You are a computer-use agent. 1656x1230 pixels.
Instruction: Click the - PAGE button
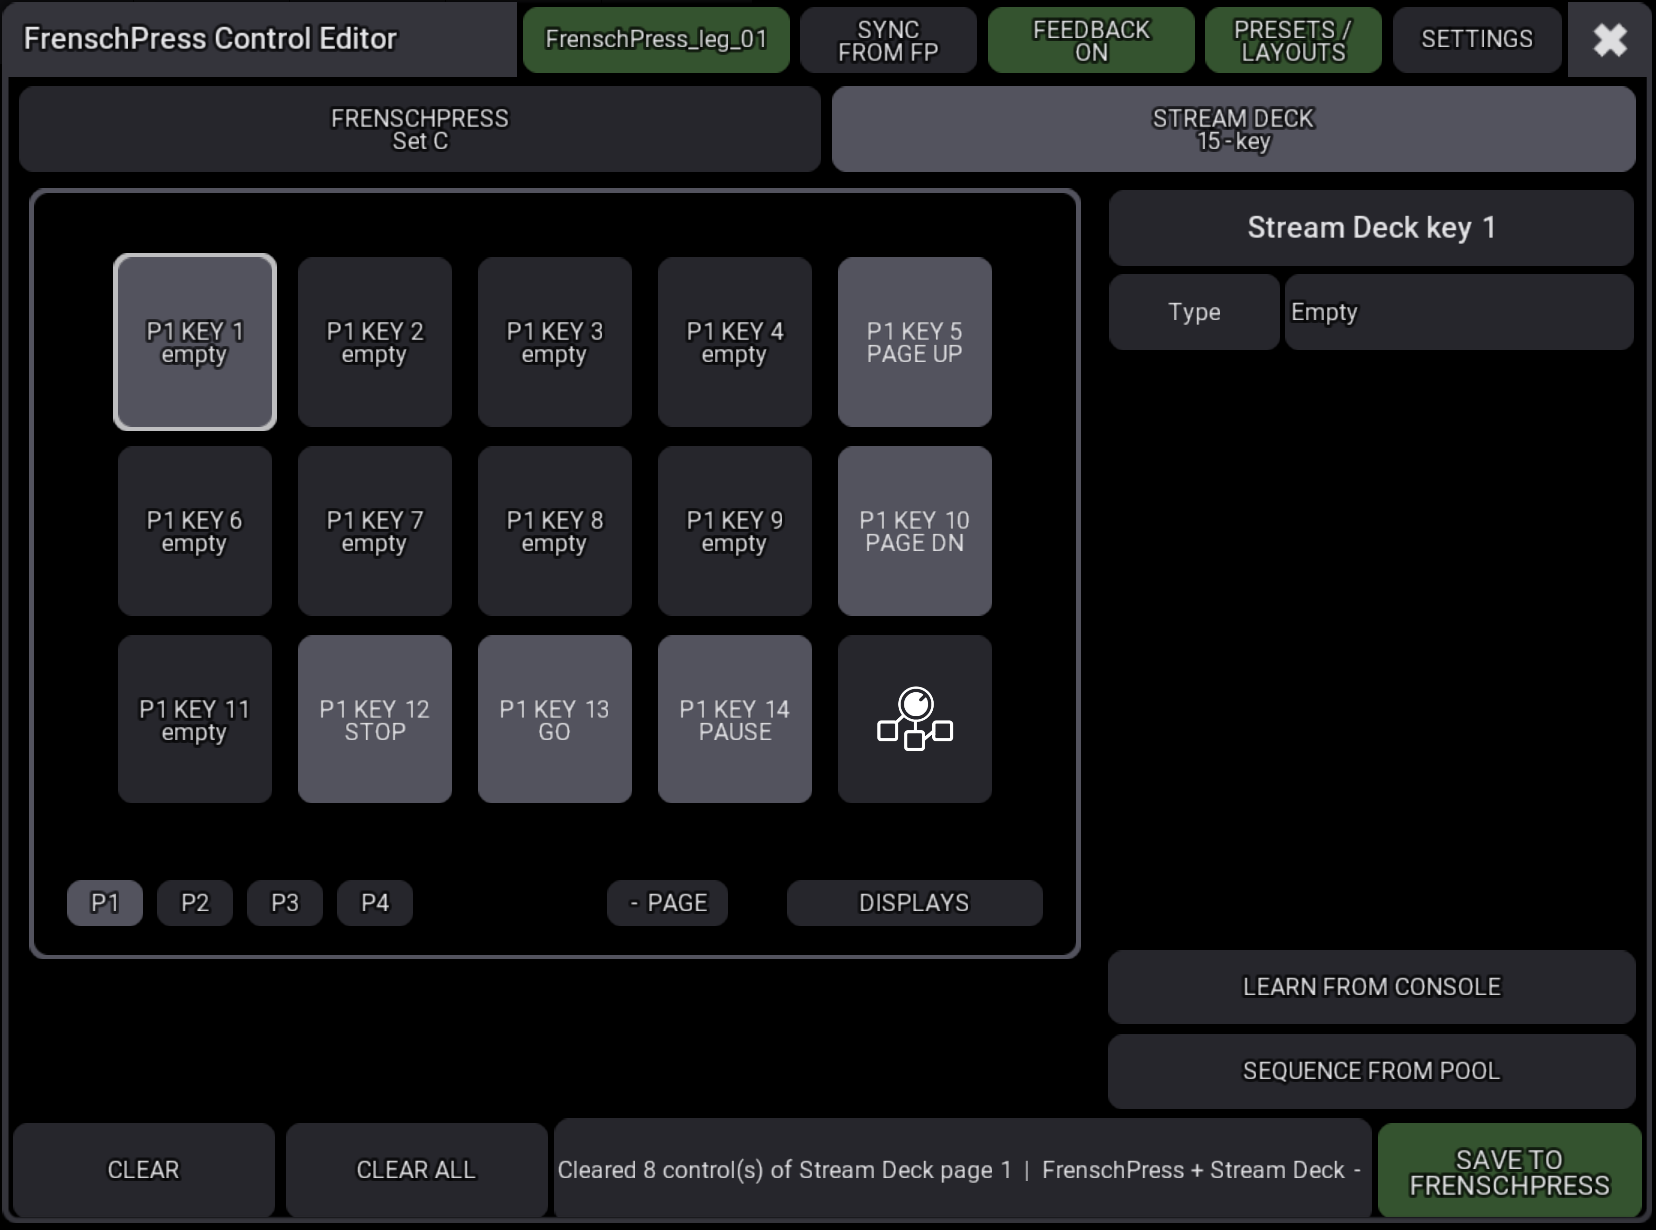[667, 903]
